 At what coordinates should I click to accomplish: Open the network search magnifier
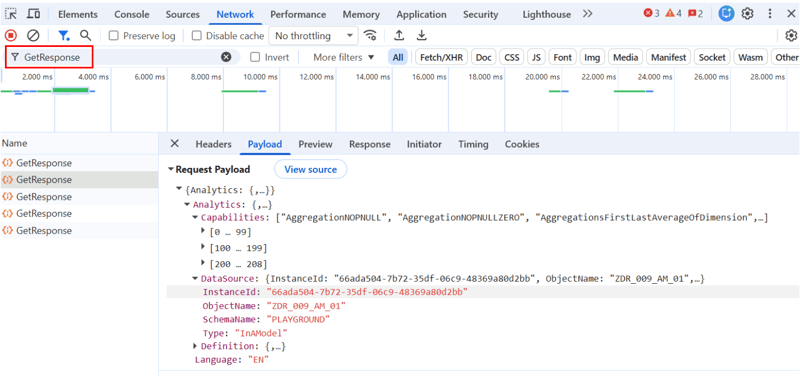[86, 36]
